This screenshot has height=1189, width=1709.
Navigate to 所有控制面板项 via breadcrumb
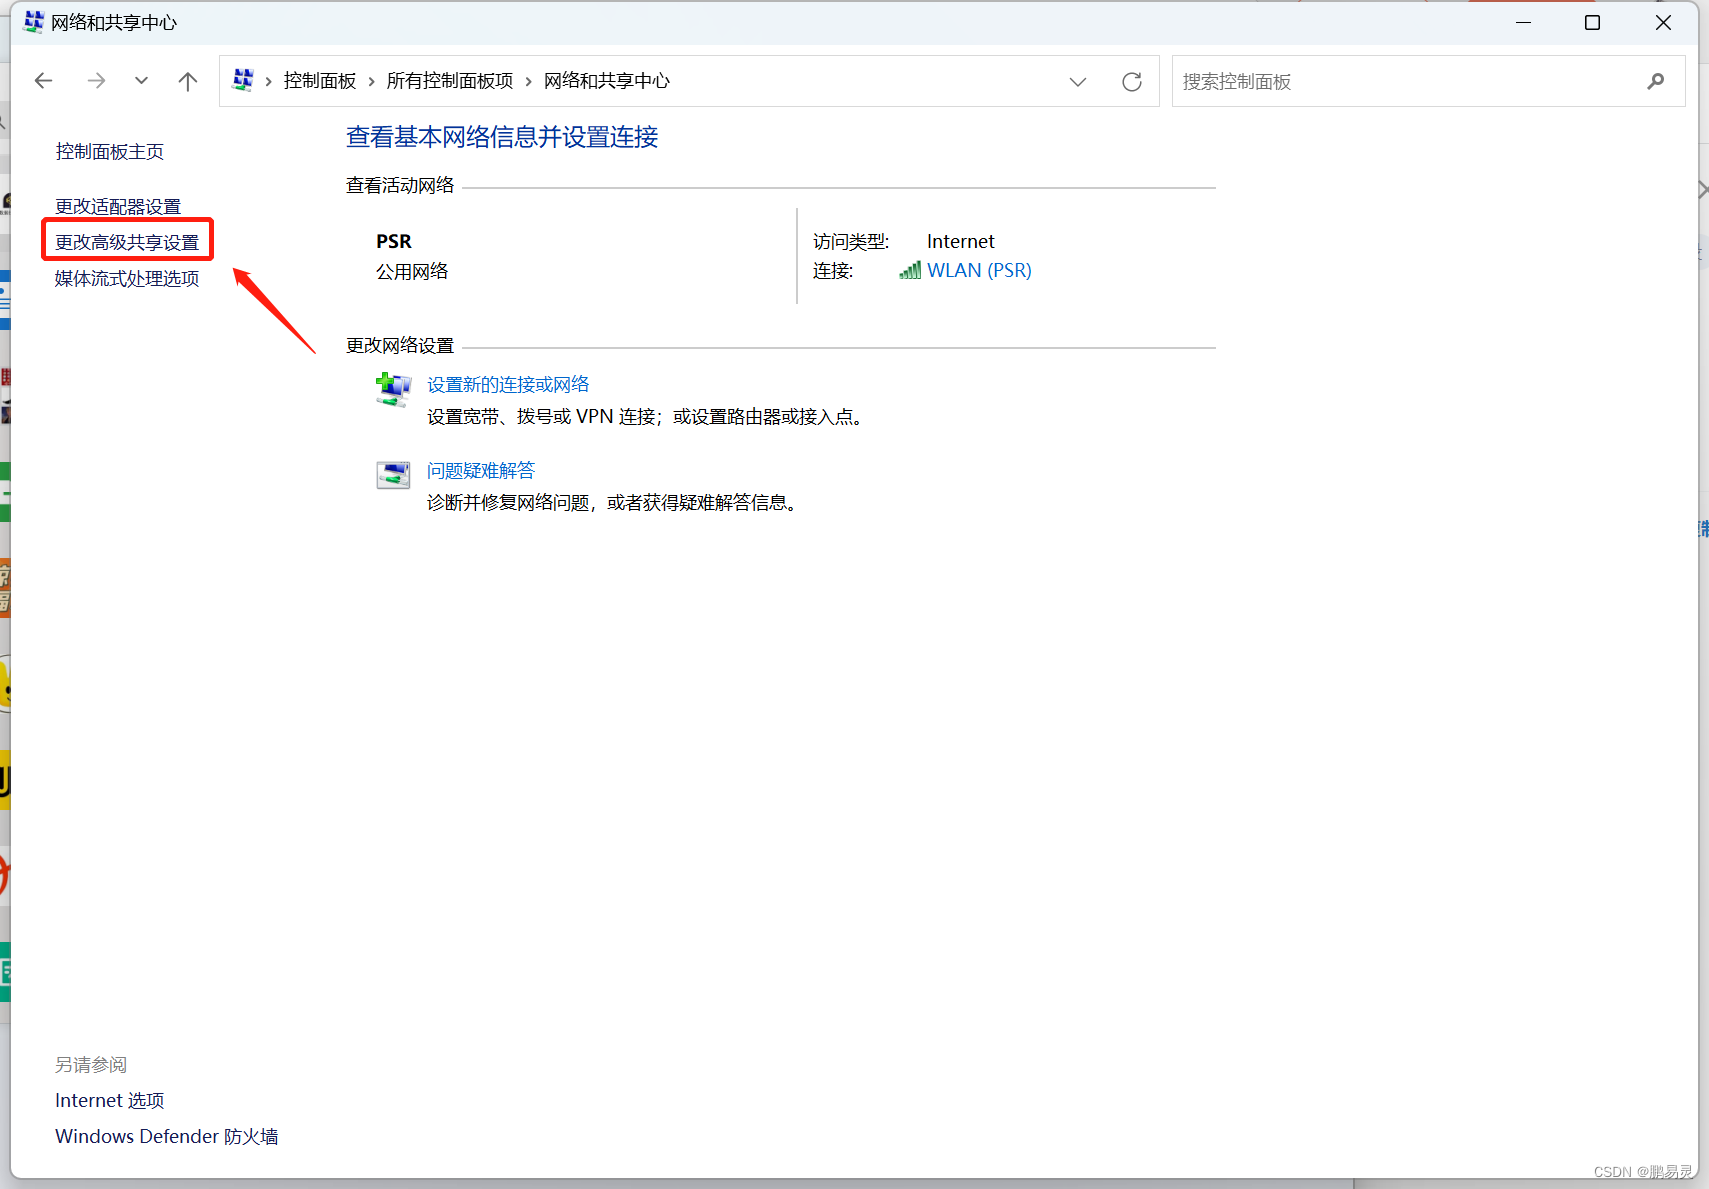pos(449,80)
